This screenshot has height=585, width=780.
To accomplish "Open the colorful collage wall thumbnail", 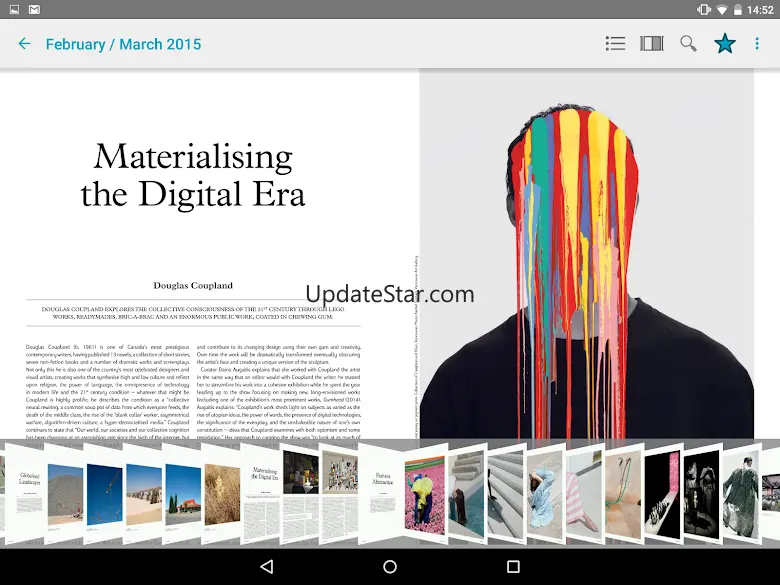I will coord(339,493).
